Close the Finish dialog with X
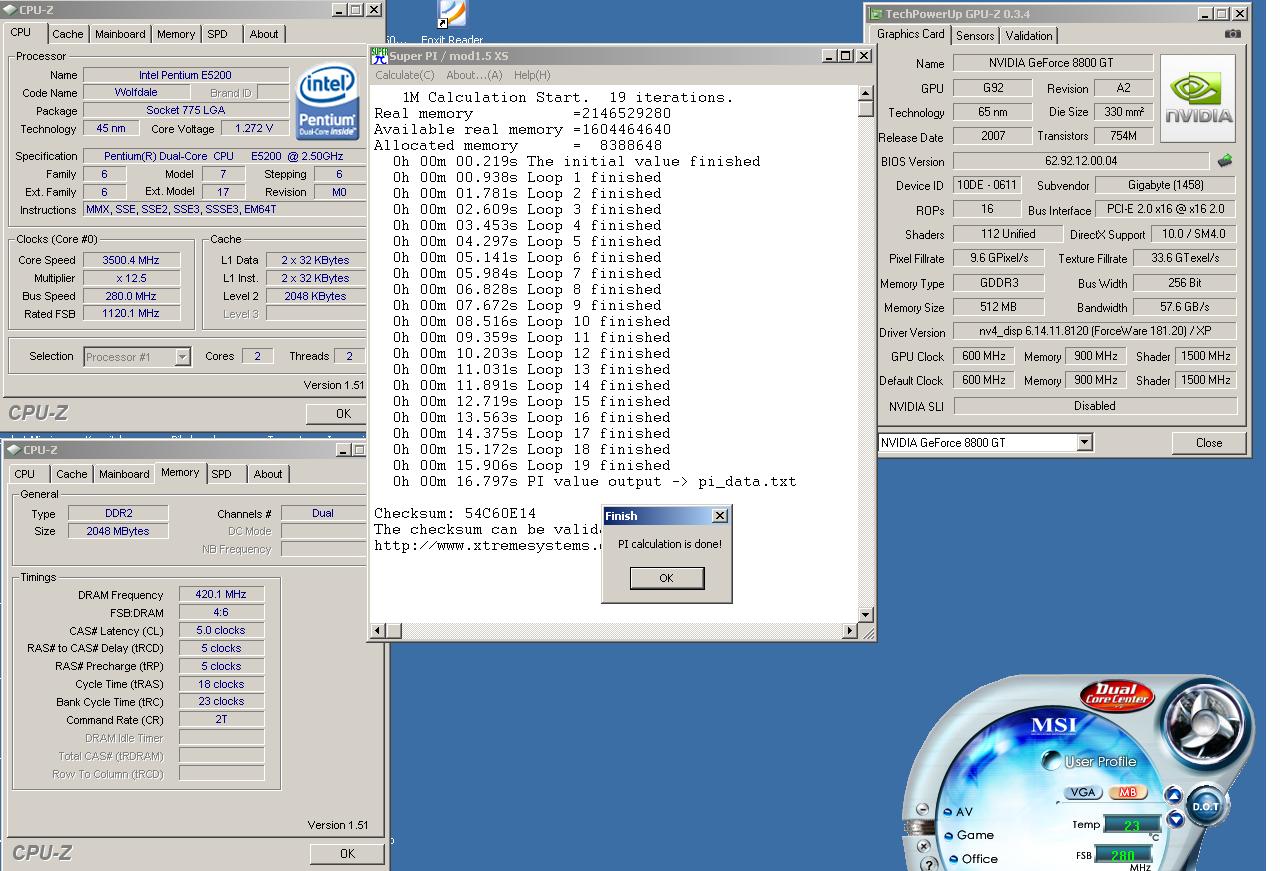The height and width of the screenshot is (871, 1280). [x=719, y=516]
